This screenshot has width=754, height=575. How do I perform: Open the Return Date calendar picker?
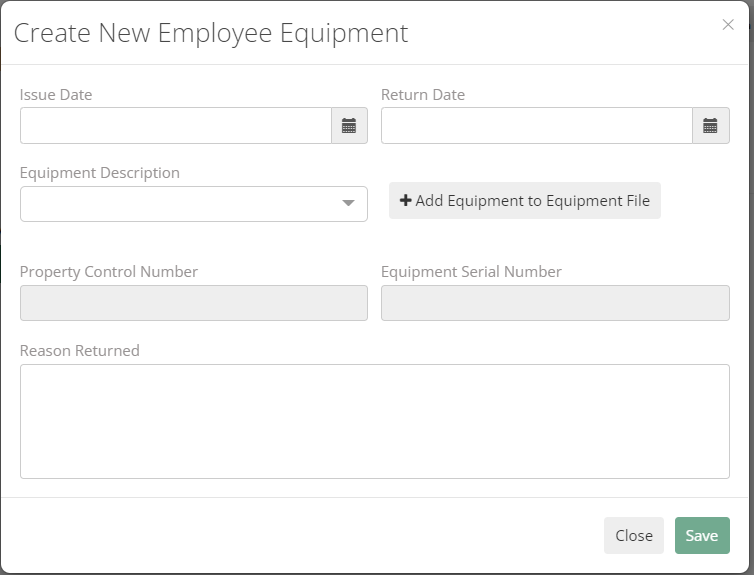click(x=710, y=125)
